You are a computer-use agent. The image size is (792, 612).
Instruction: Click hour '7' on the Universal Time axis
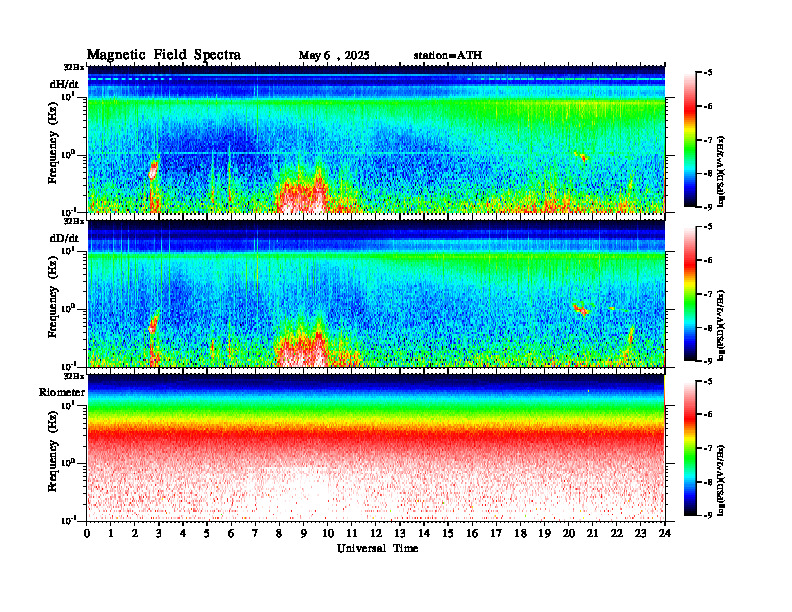(255, 534)
